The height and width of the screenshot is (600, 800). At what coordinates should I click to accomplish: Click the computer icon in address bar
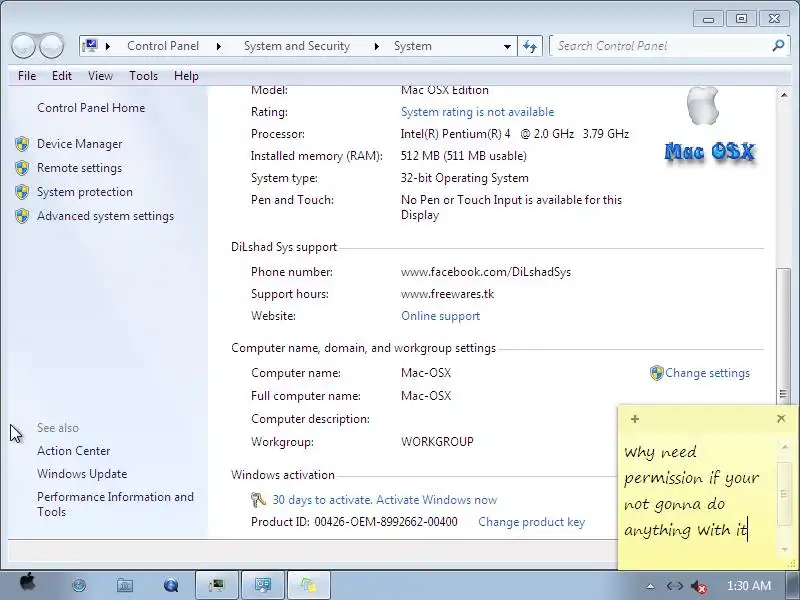90,45
